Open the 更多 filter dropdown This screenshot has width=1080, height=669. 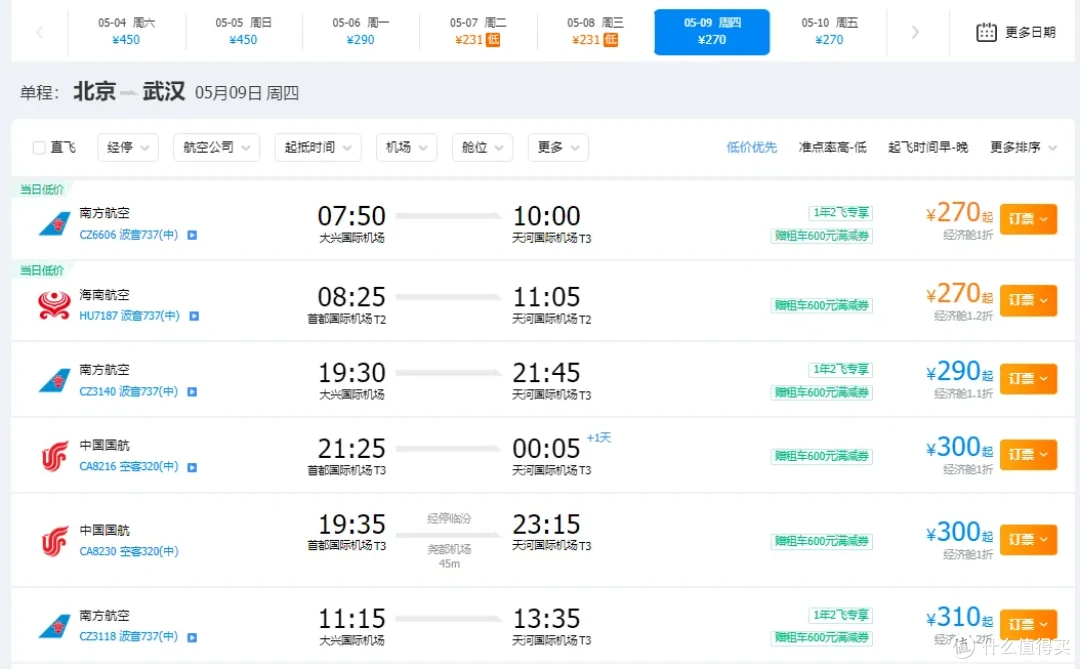click(558, 147)
